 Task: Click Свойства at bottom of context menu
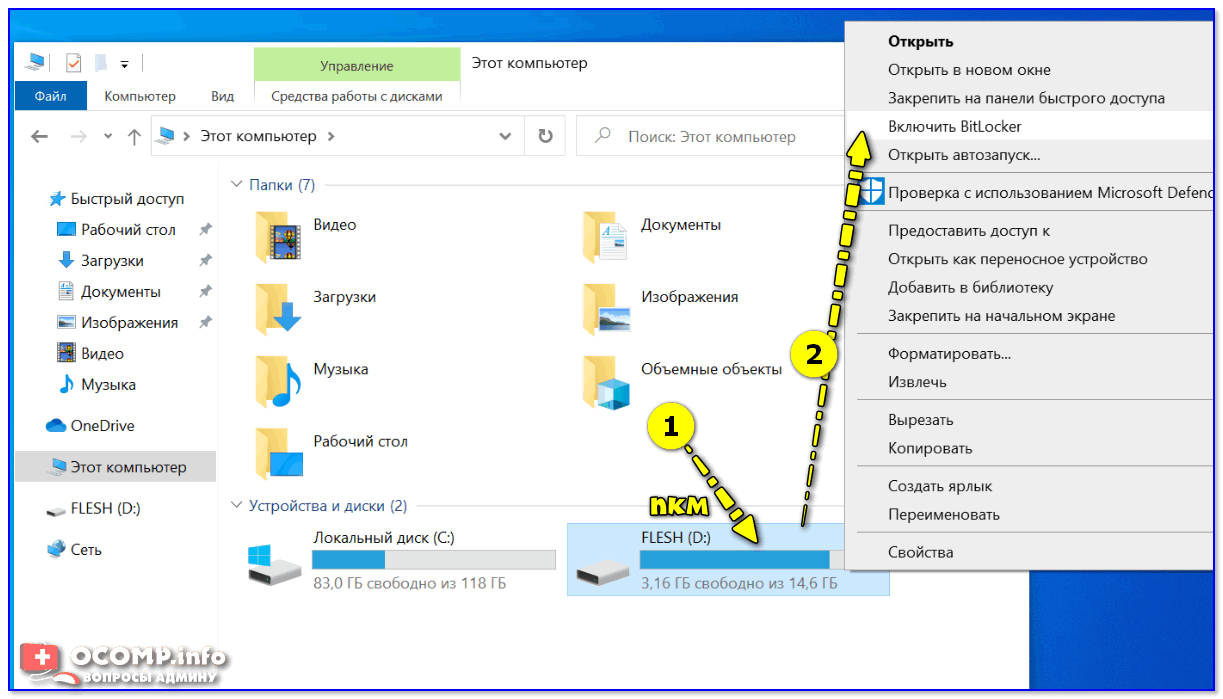coord(920,552)
